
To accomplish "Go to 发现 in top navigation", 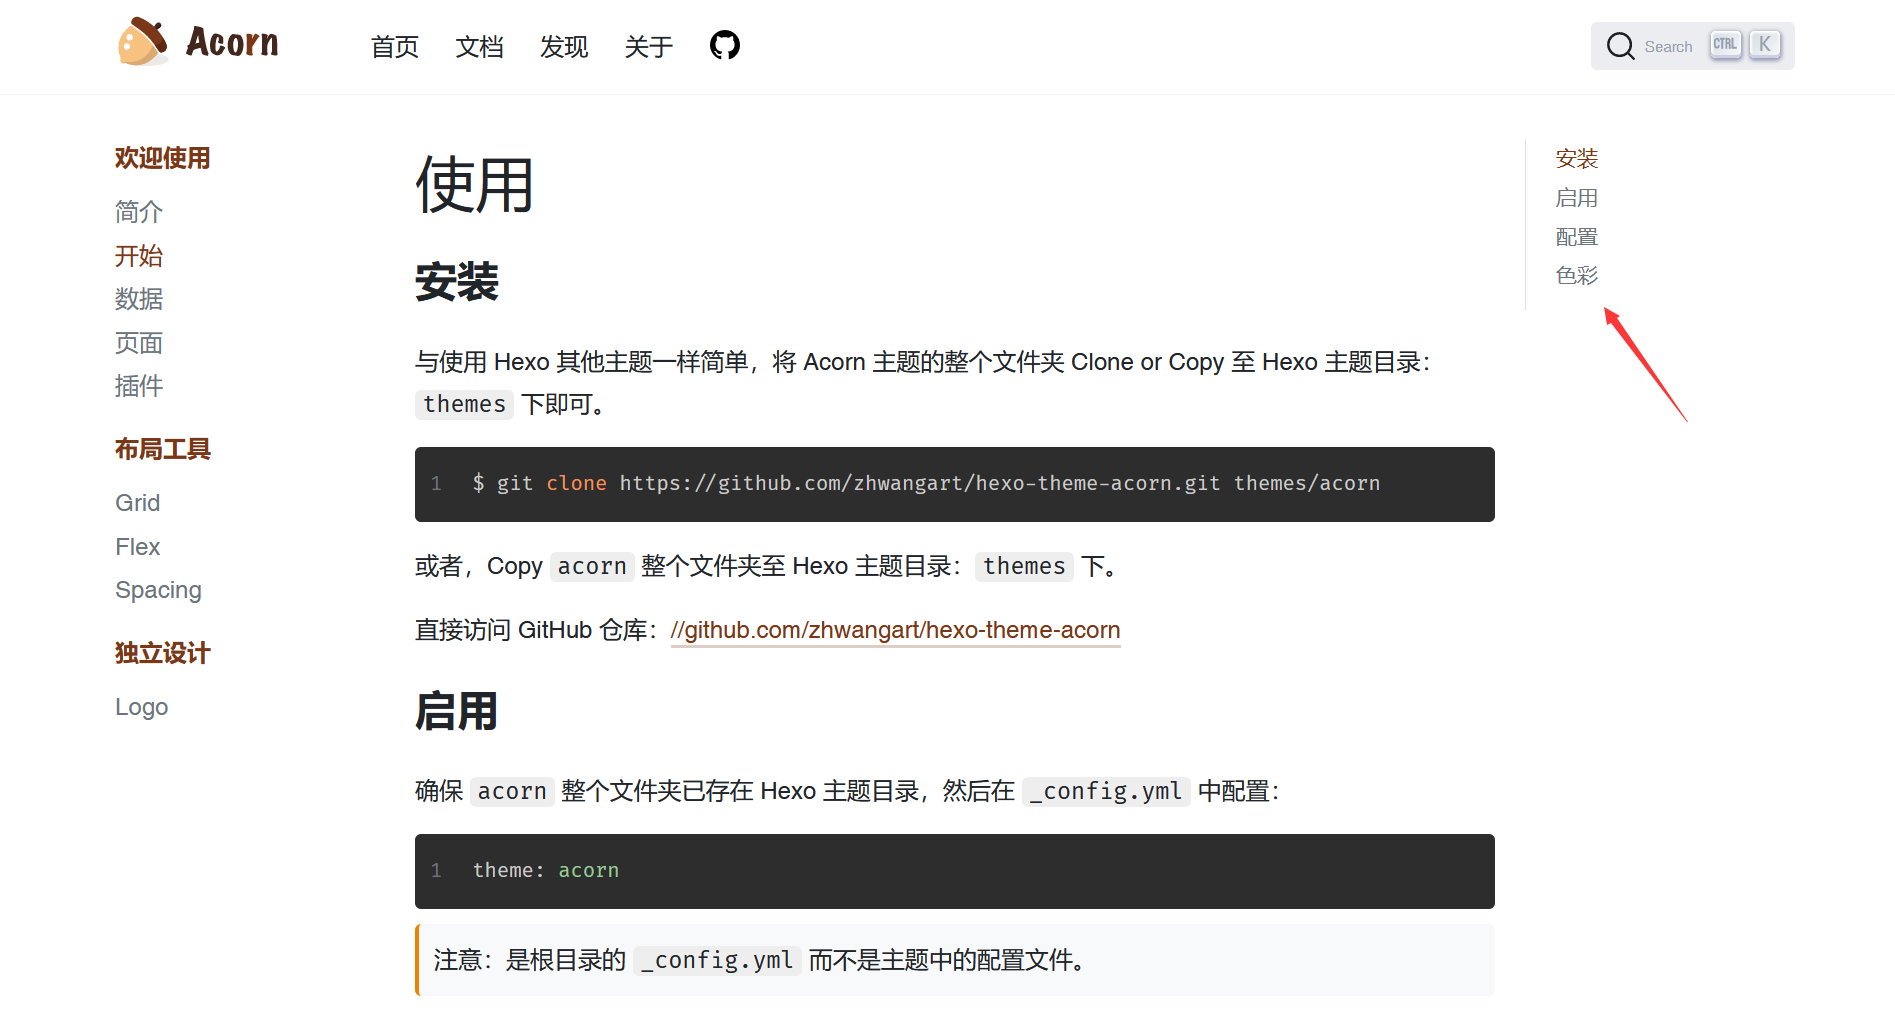I will tap(564, 47).
